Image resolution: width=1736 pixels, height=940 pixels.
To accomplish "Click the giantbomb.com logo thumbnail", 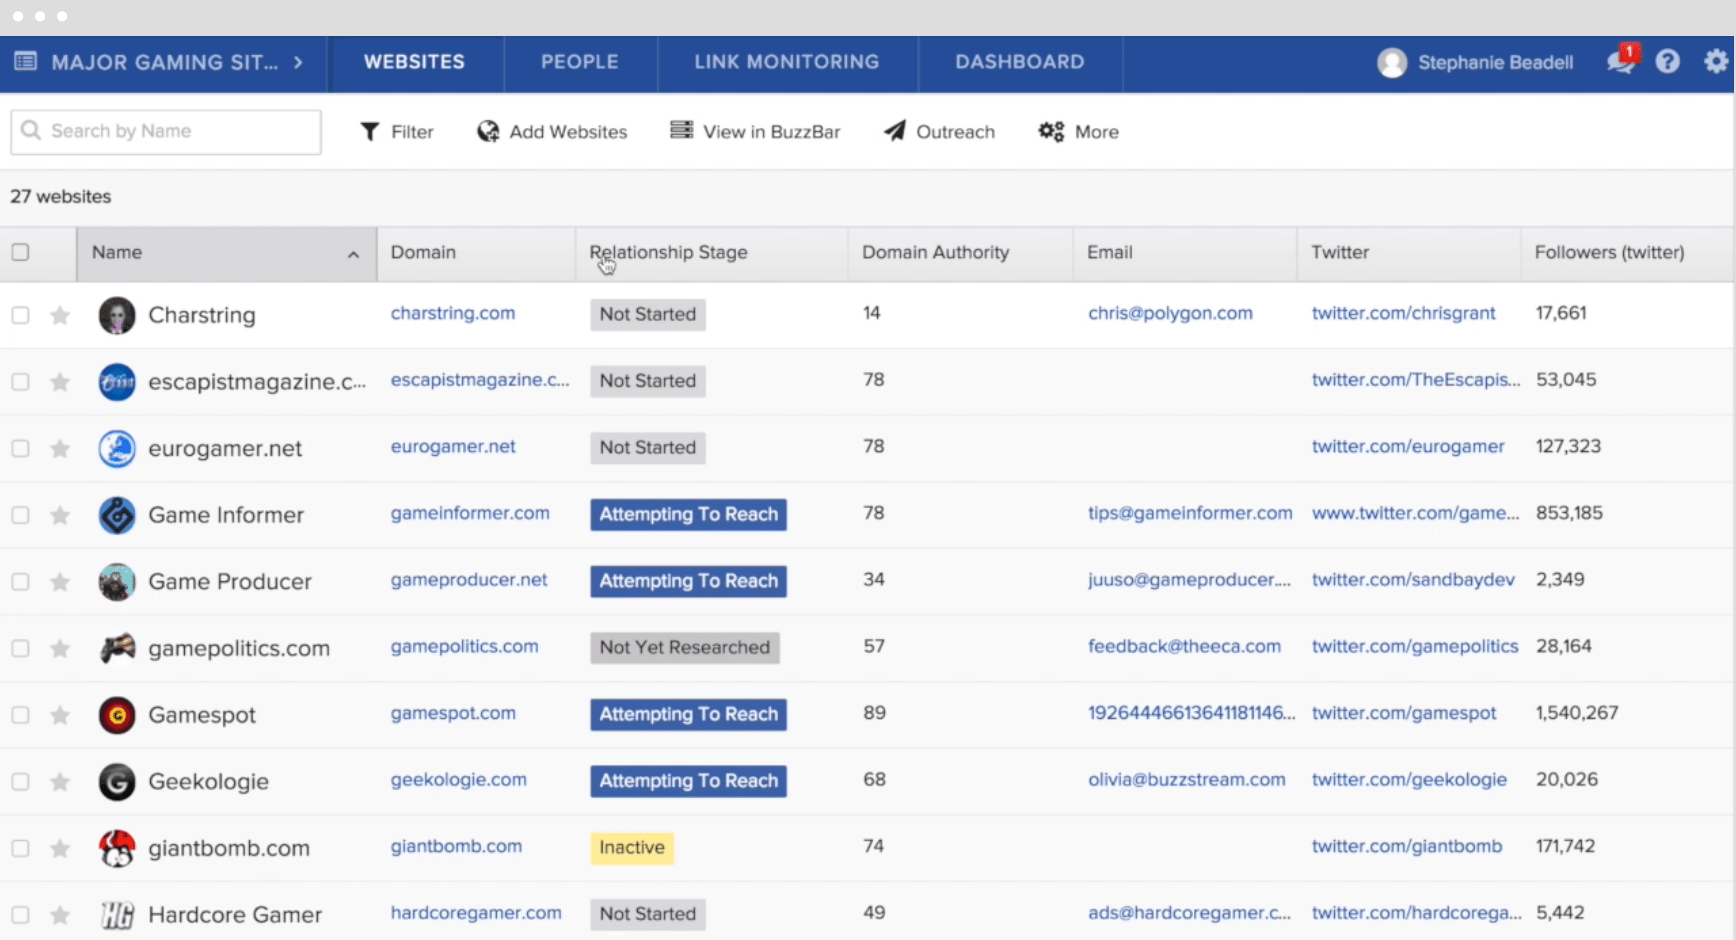I will point(117,848).
